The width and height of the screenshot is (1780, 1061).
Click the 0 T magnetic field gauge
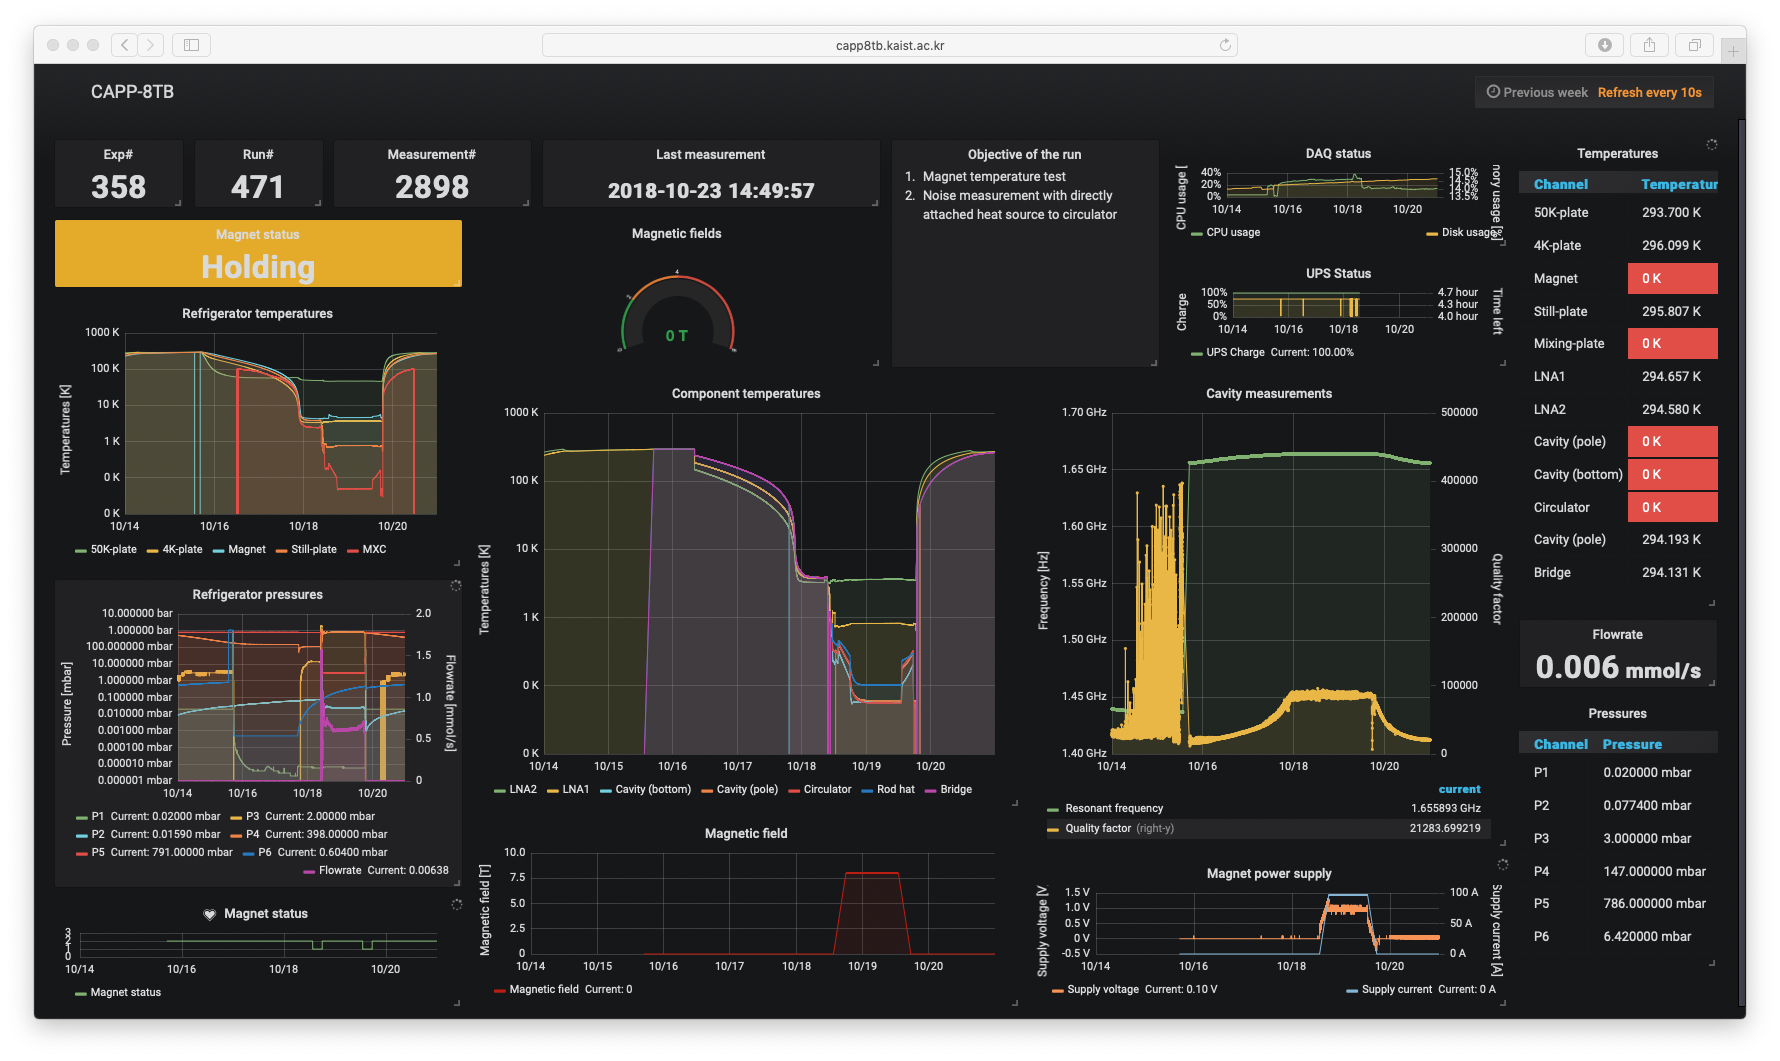[x=677, y=314]
